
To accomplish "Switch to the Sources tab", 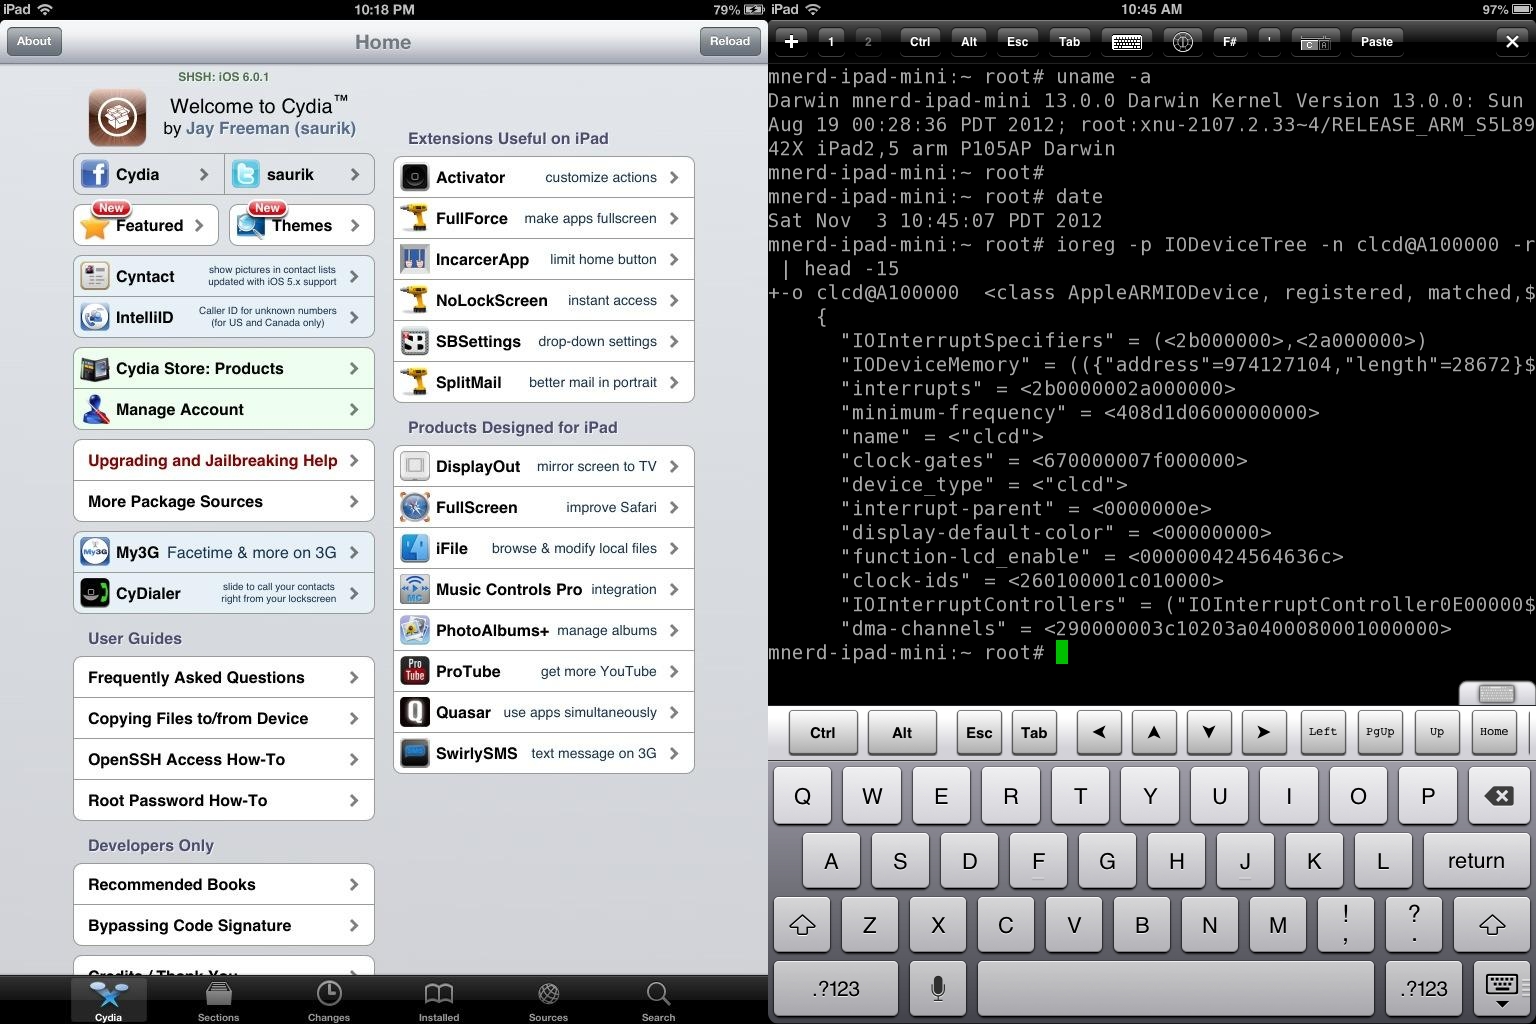I will tap(548, 1000).
